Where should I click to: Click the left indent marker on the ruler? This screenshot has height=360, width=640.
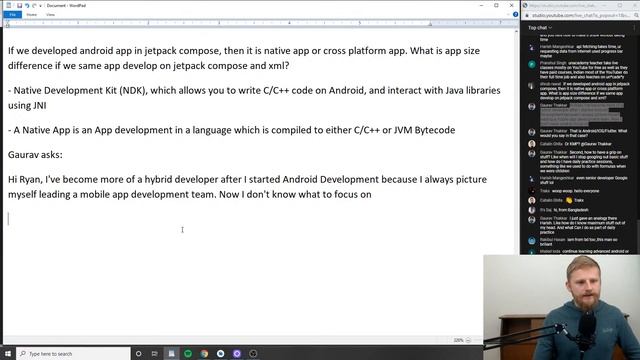[x=7, y=24]
